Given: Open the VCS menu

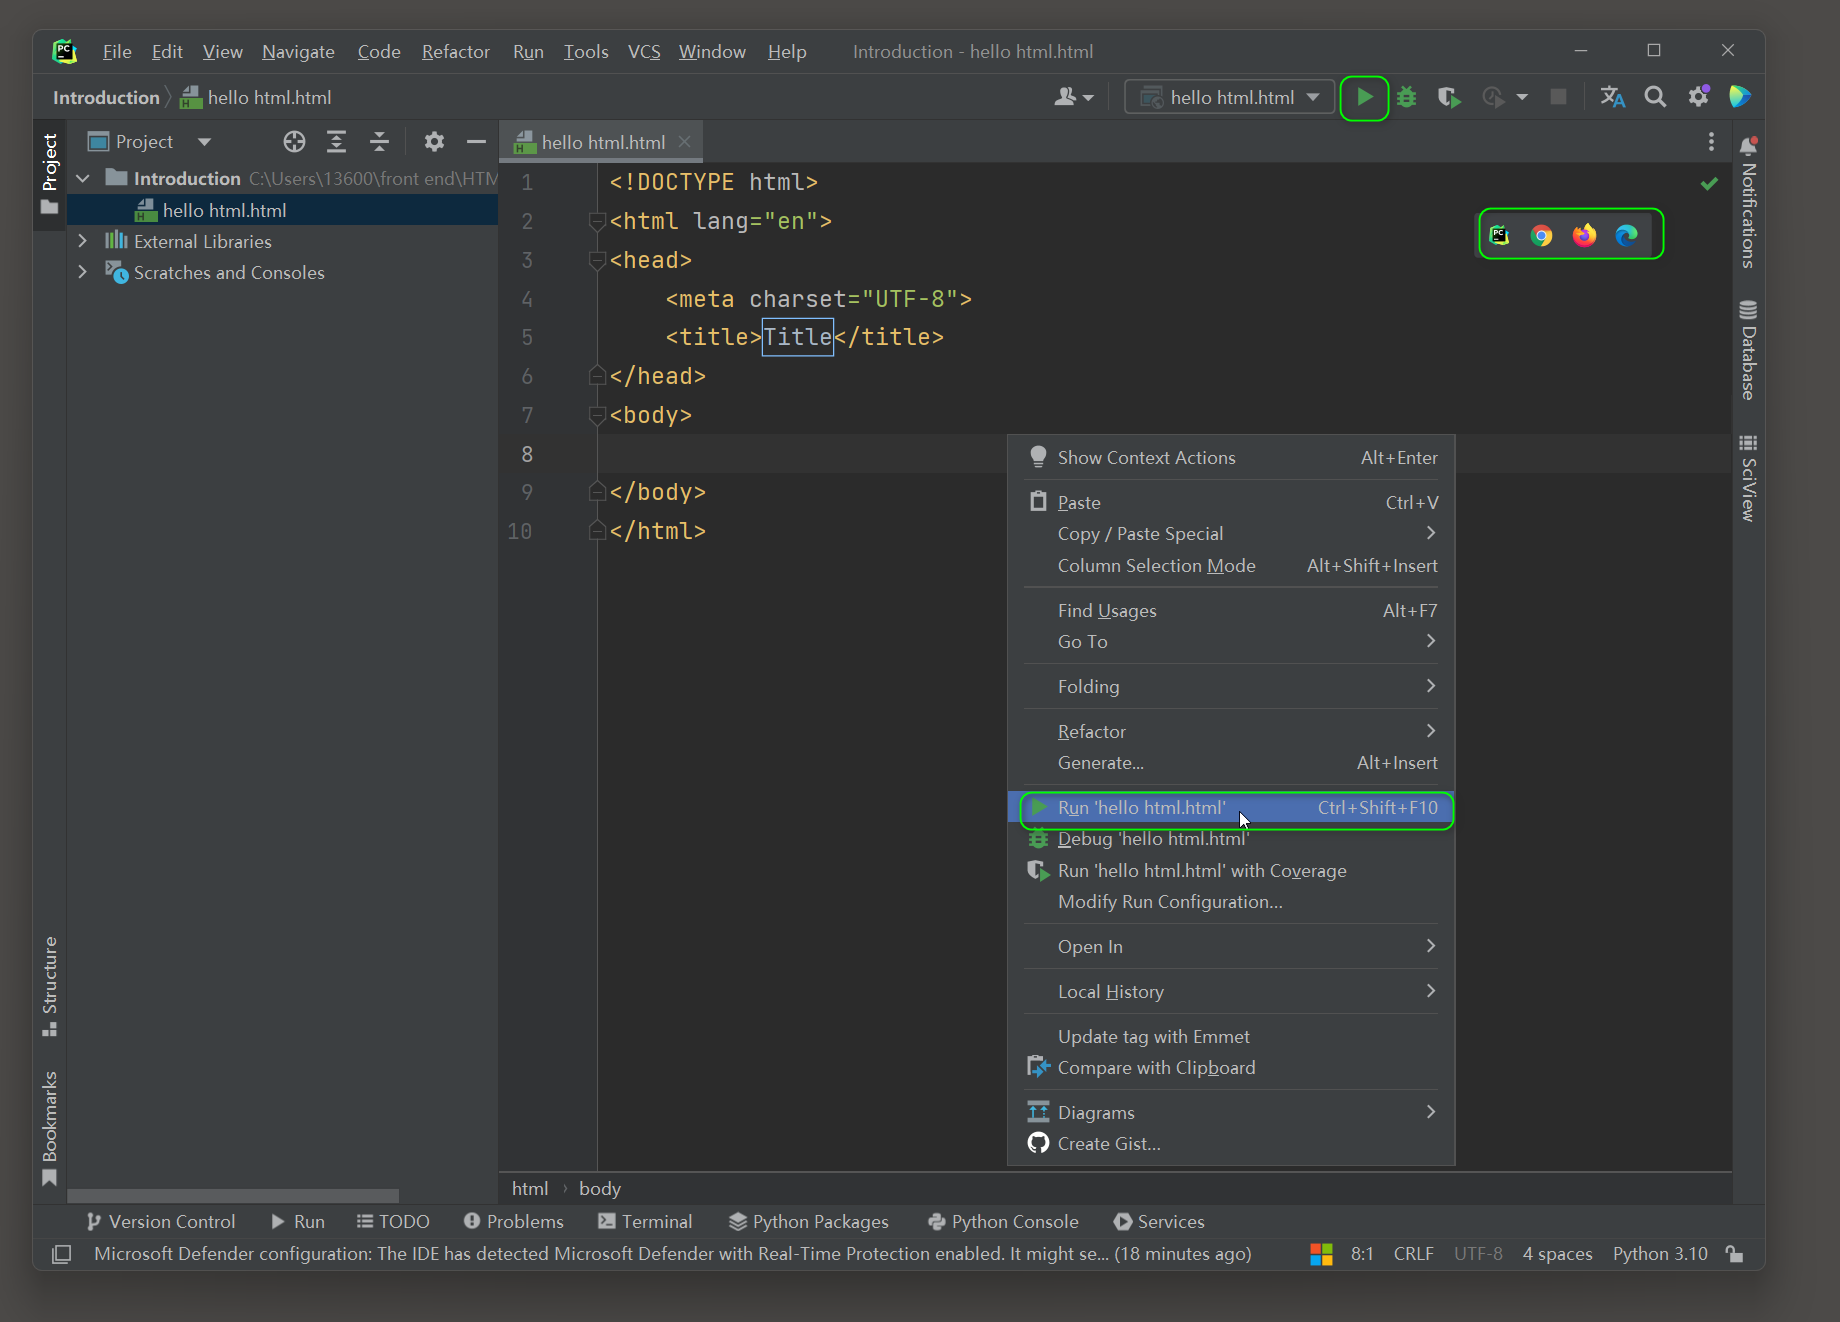Looking at the screenshot, I should [x=644, y=52].
